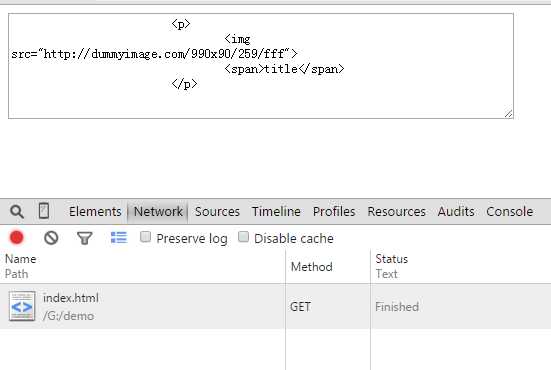551x370 pixels.
Task: Enable the Disable cache checkbox
Action: 243,237
